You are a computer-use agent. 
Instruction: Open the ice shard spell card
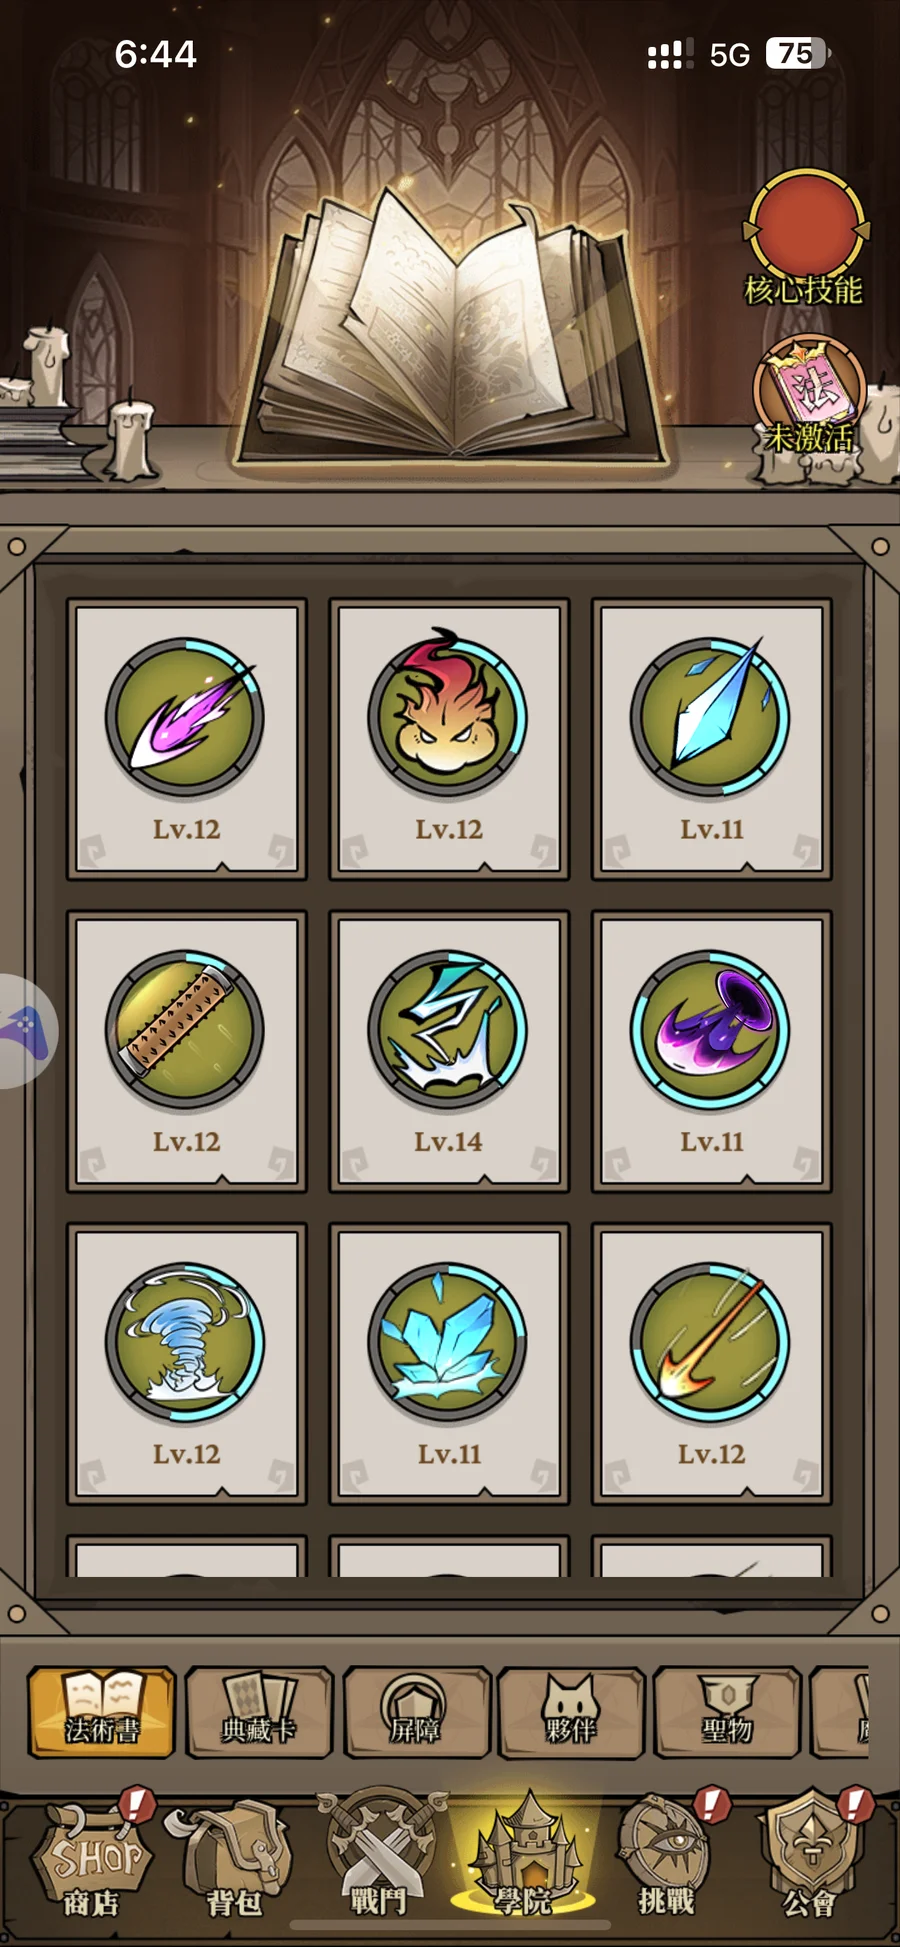coord(711,740)
